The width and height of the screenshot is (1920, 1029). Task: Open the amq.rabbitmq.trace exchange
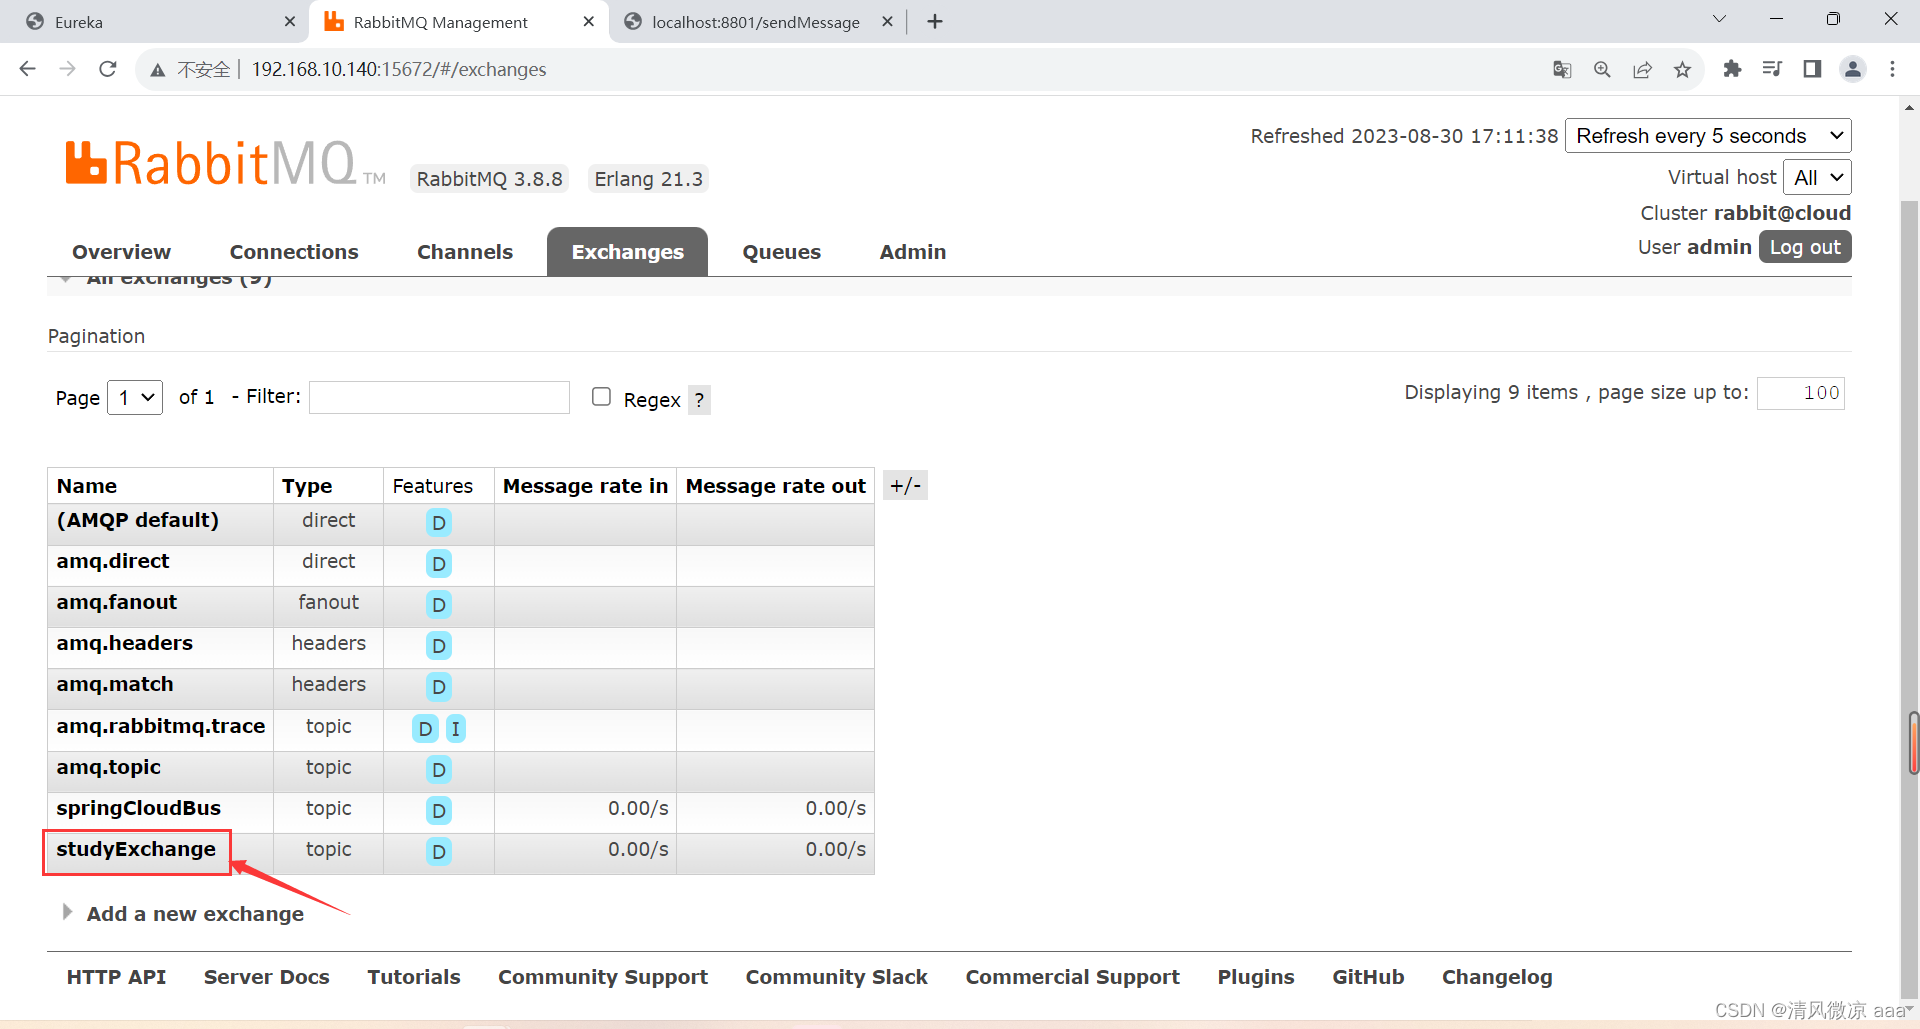161,726
